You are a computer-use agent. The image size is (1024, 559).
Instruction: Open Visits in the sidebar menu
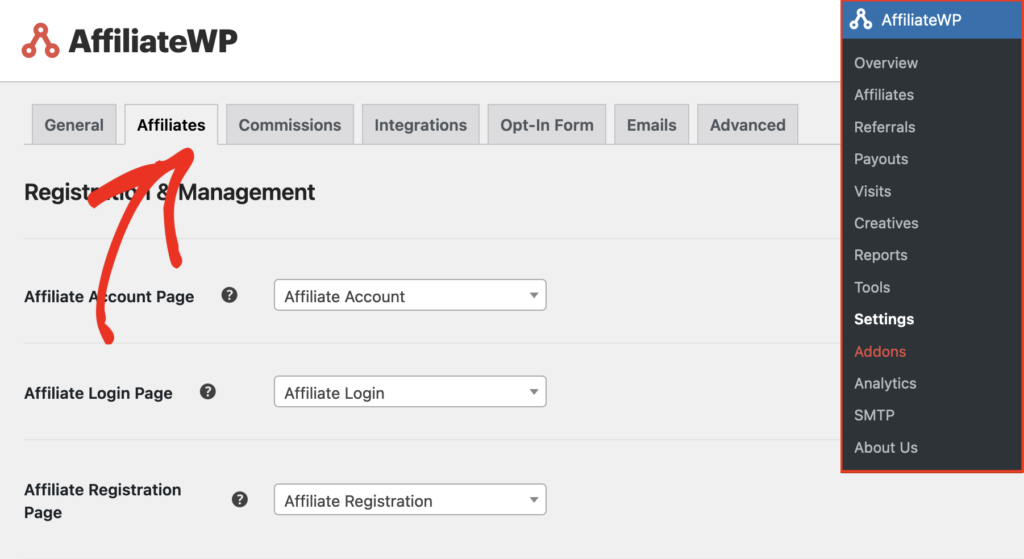[x=872, y=191]
